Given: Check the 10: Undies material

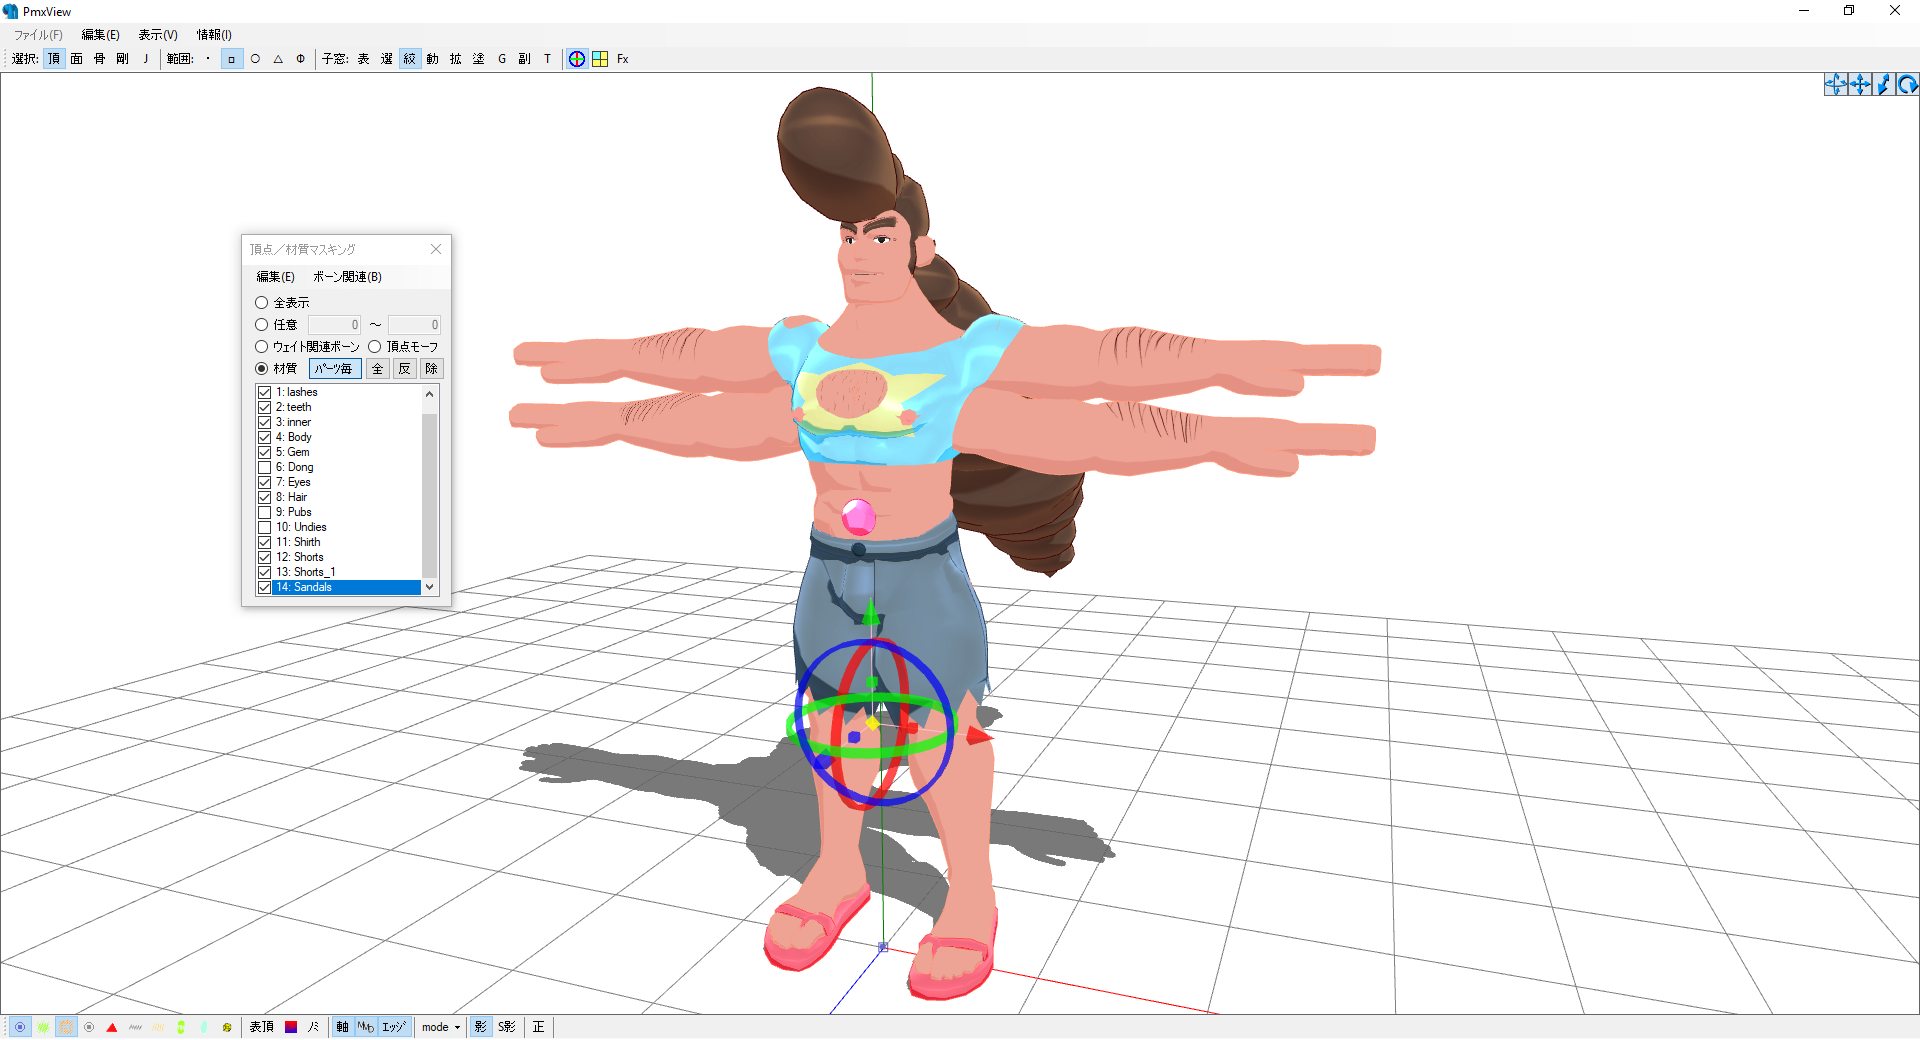Looking at the screenshot, I should (265, 527).
